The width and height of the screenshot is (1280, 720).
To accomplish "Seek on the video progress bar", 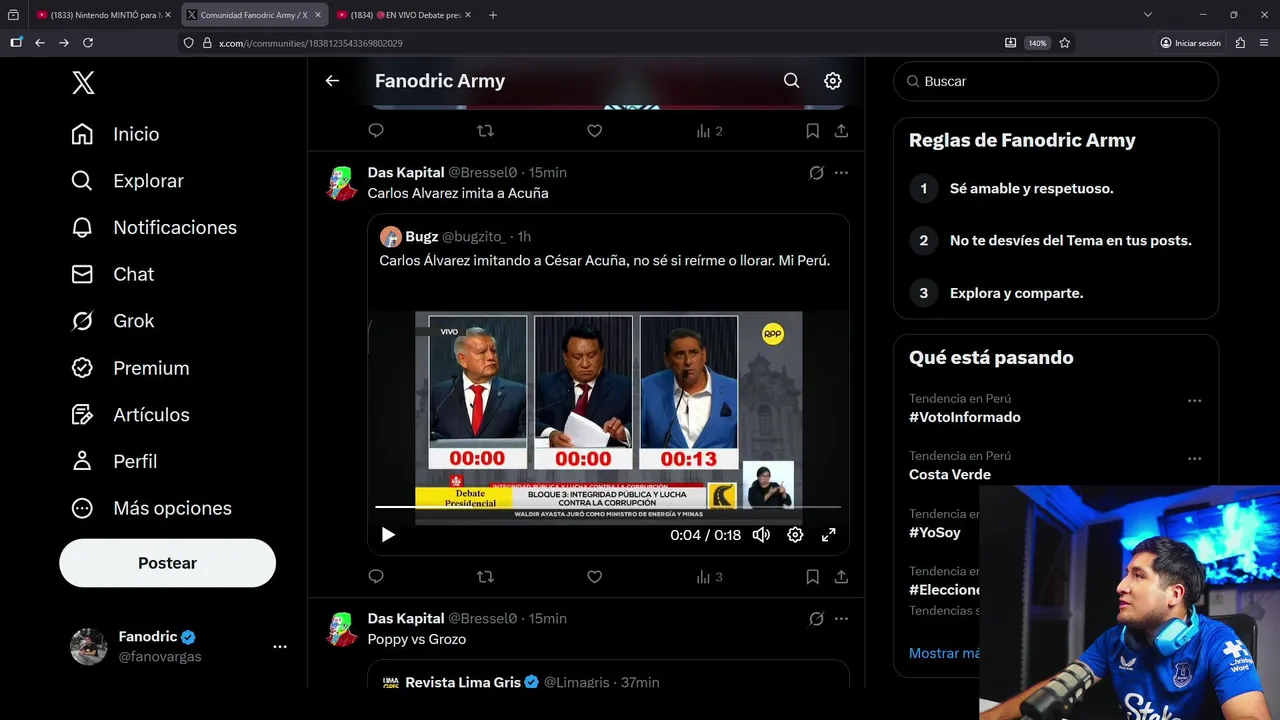I will pos(608,507).
